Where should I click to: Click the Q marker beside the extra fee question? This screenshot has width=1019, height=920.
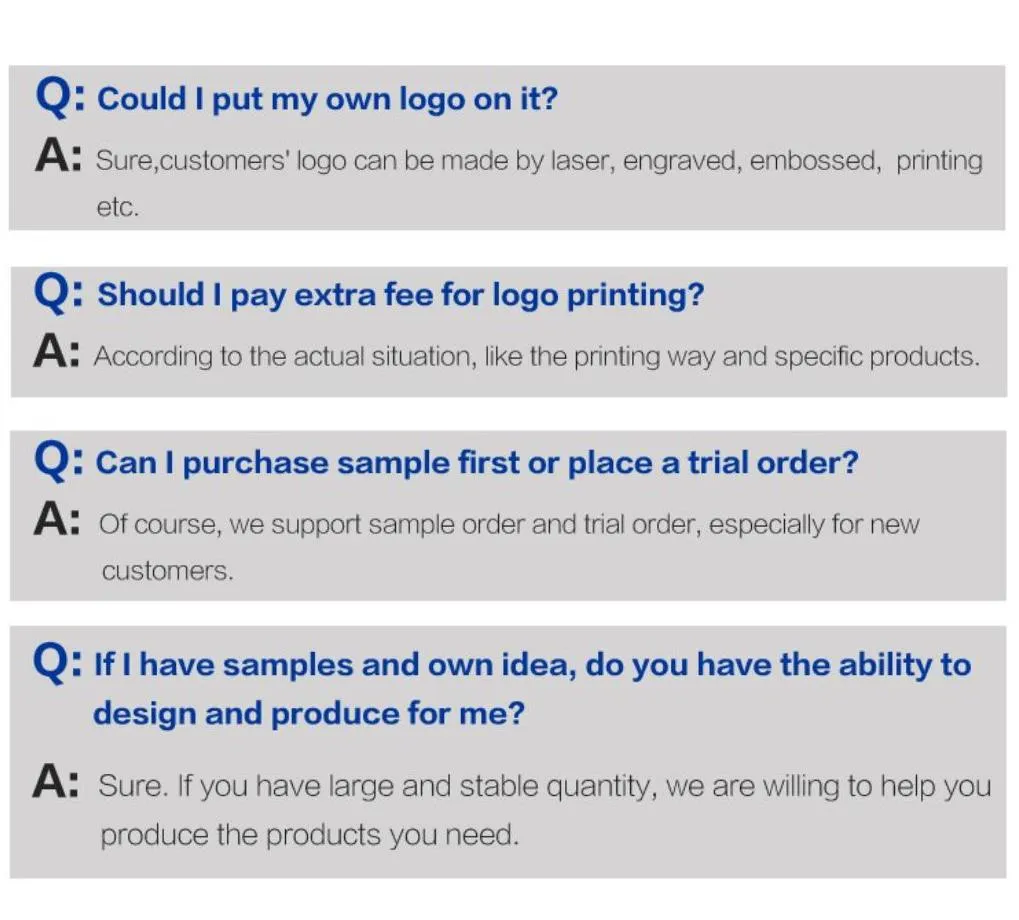[x=58, y=293]
